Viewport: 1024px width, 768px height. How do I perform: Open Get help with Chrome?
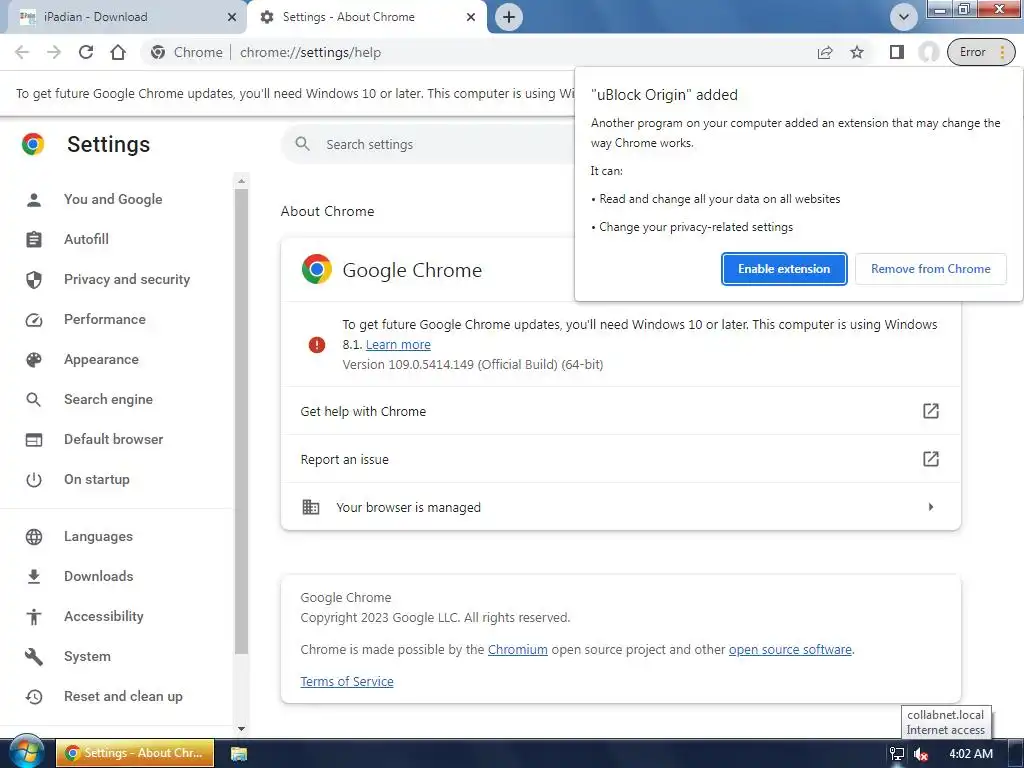tap(620, 411)
